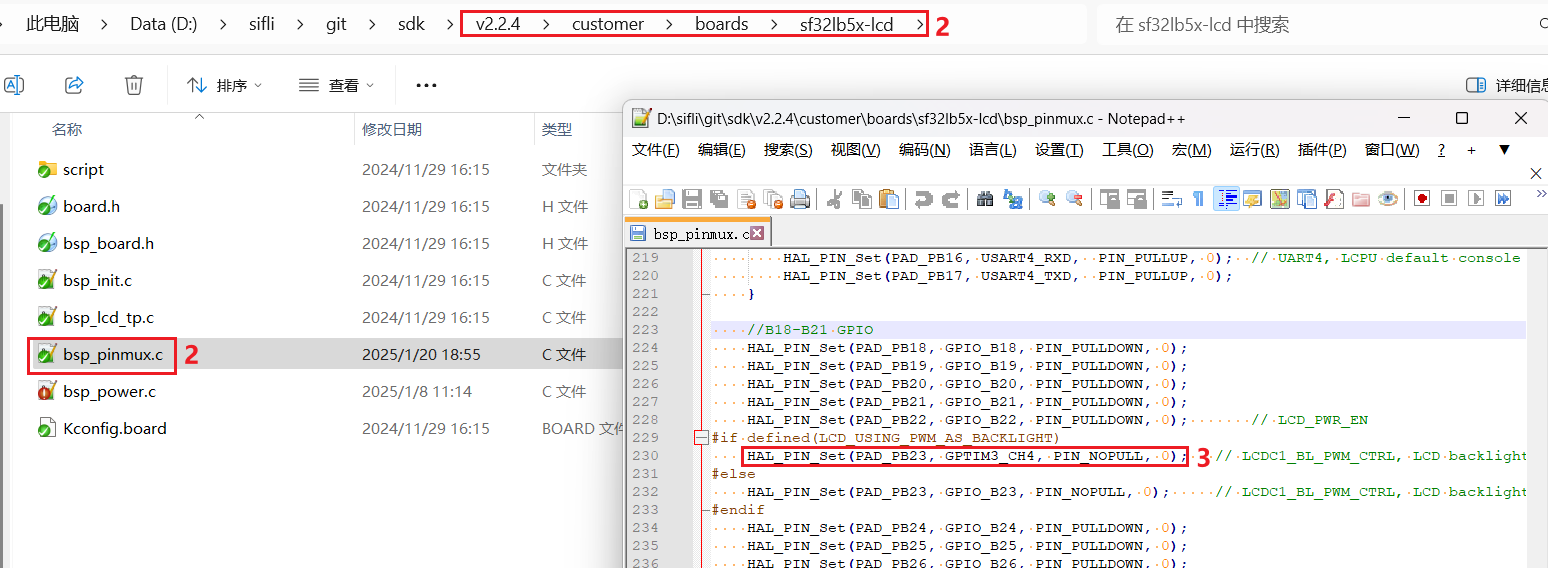Viewport: 1548px width, 568px height.
Task: Click the Save All toolbar icon
Action: (x=719, y=199)
